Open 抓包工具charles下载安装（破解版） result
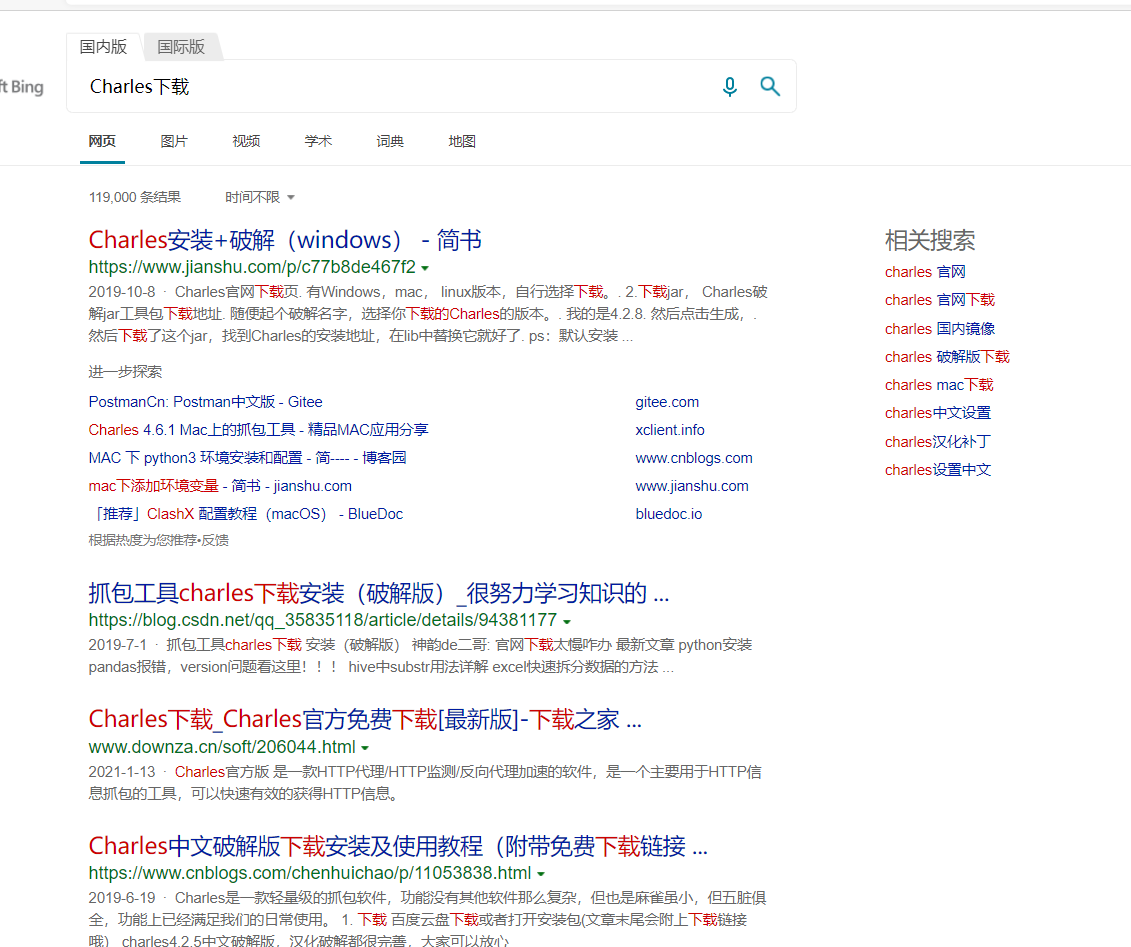Screen dimensions: 1131x947 pos(379,593)
